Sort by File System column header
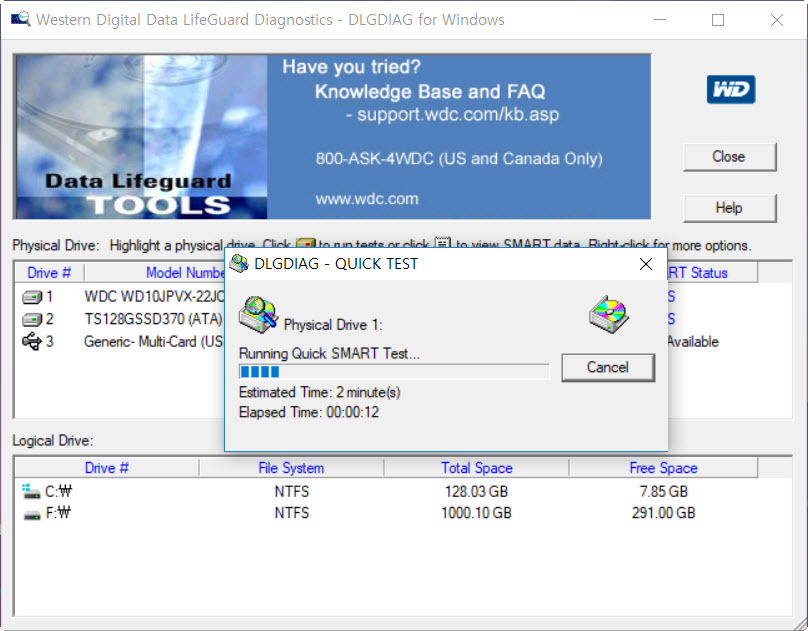The width and height of the screenshot is (808, 631). [291, 468]
